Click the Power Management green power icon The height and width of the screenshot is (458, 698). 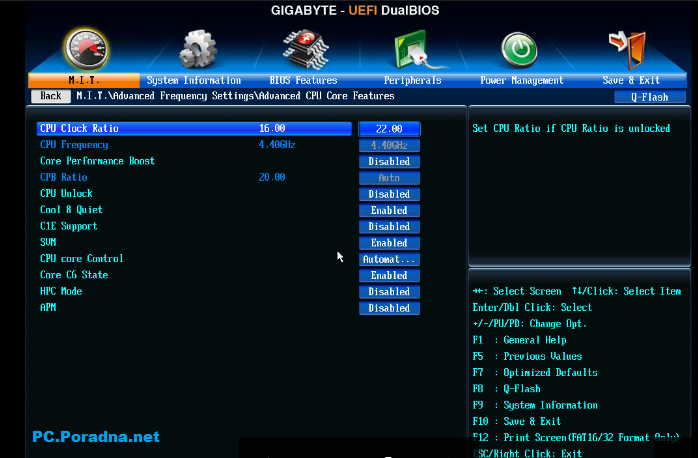click(519, 49)
